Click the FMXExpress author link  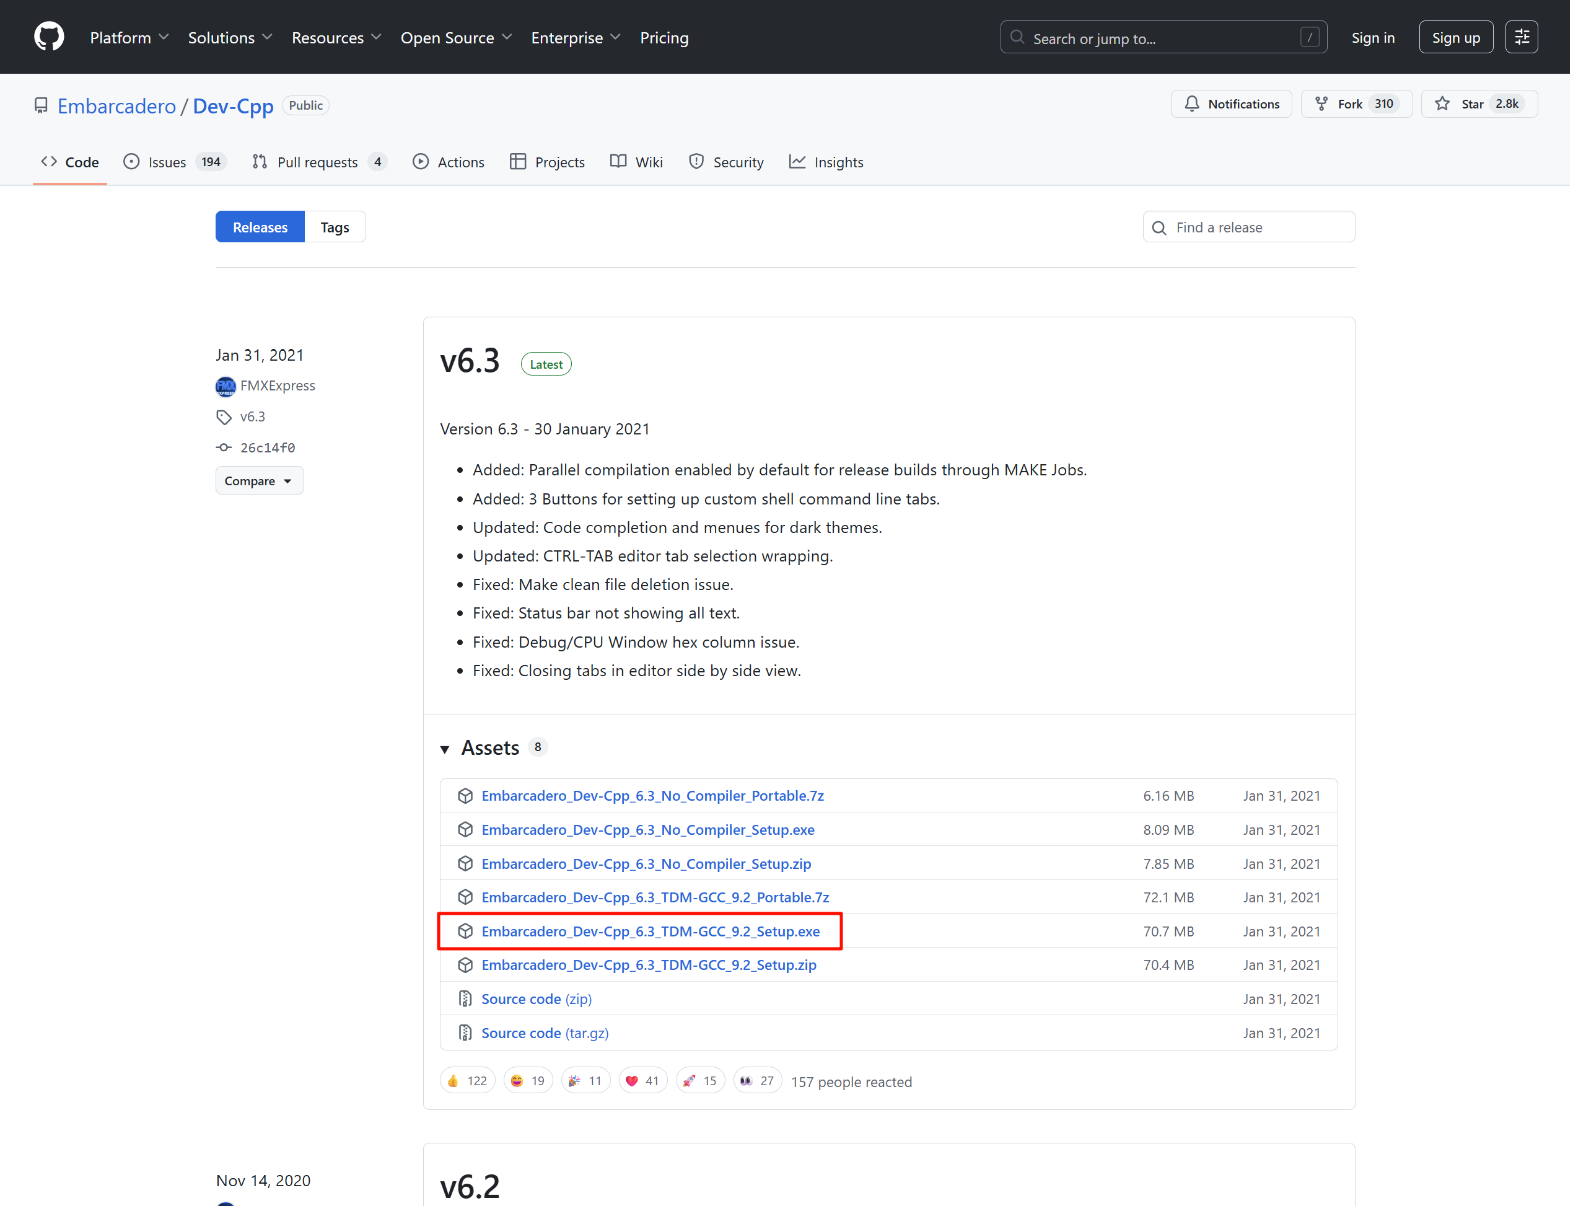pyautogui.click(x=278, y=386)
